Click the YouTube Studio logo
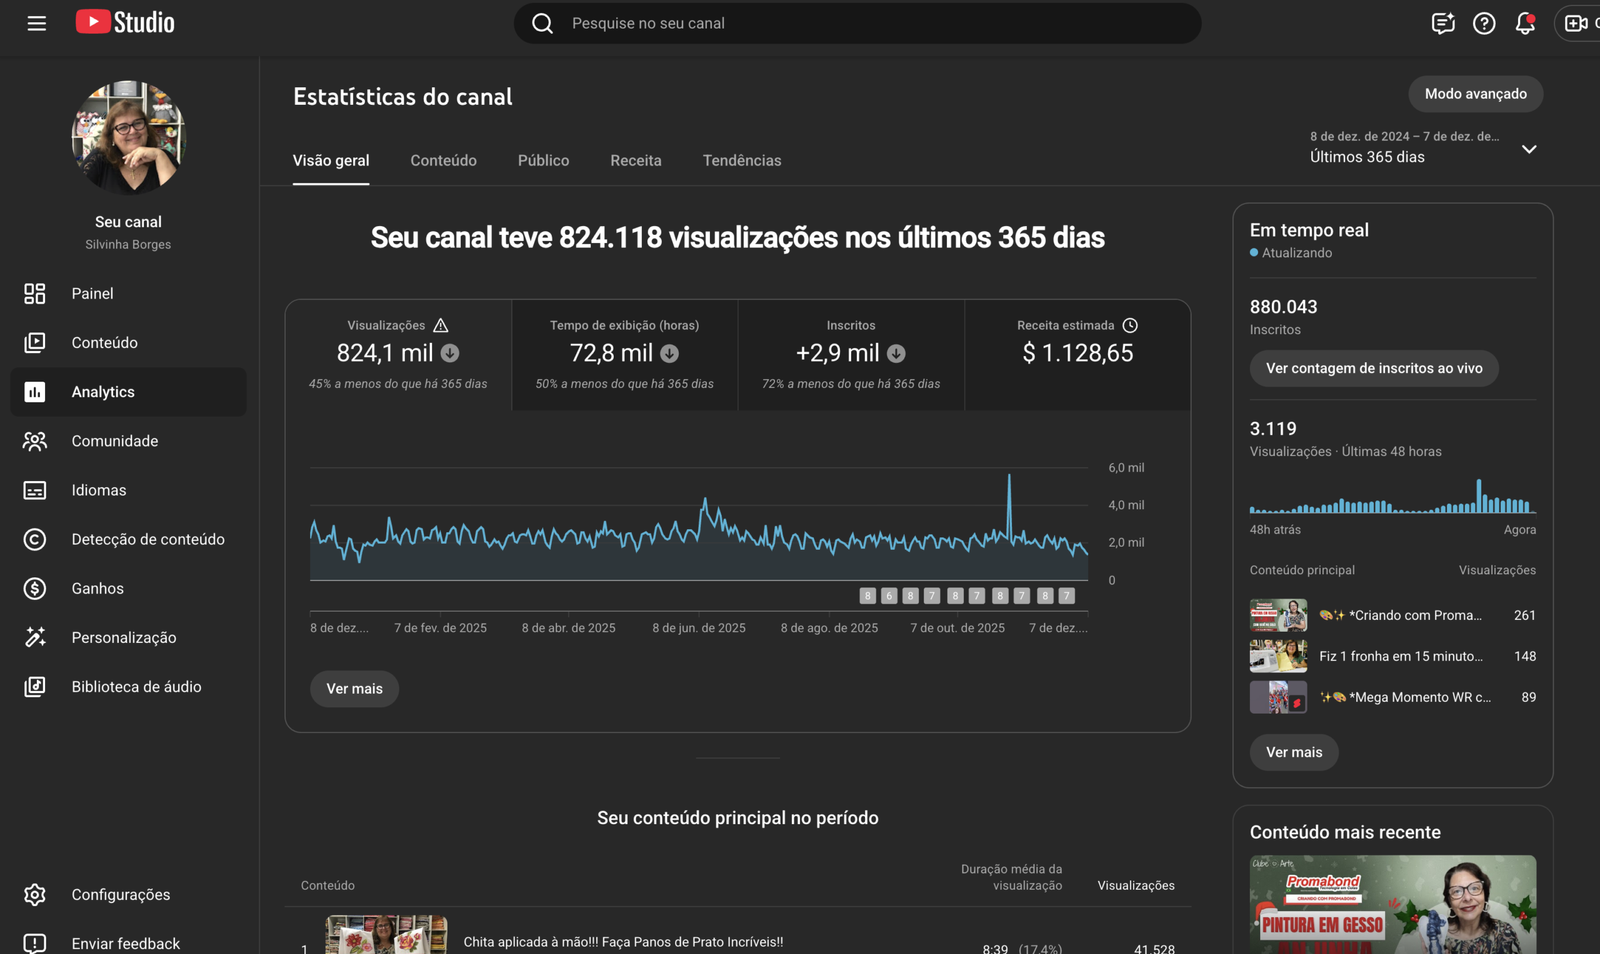This screenshot has width=1600, height=954. (x=125, y=23)
